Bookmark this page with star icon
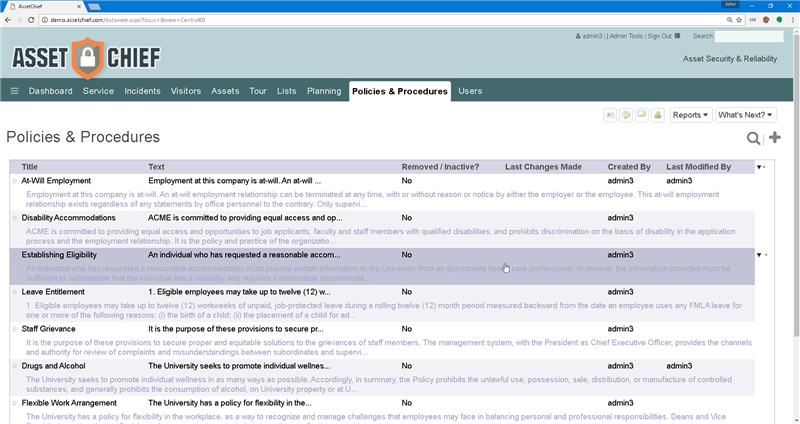 click(739, 20)
